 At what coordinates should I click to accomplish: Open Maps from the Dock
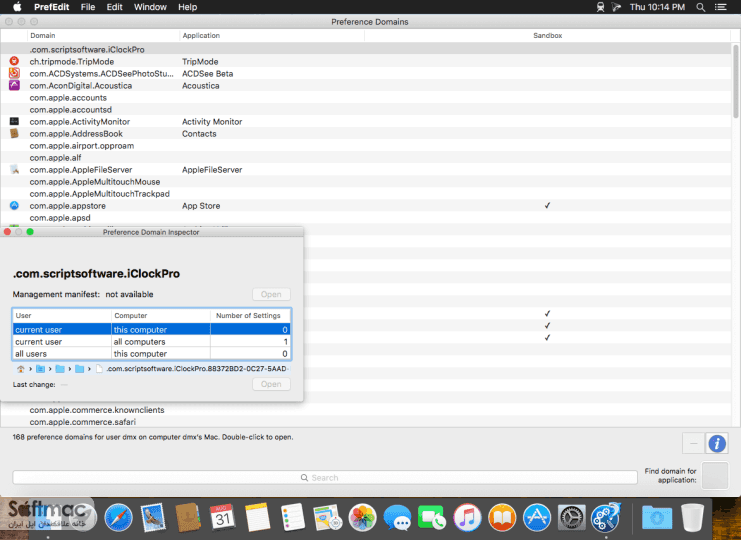tap(327, 518)
